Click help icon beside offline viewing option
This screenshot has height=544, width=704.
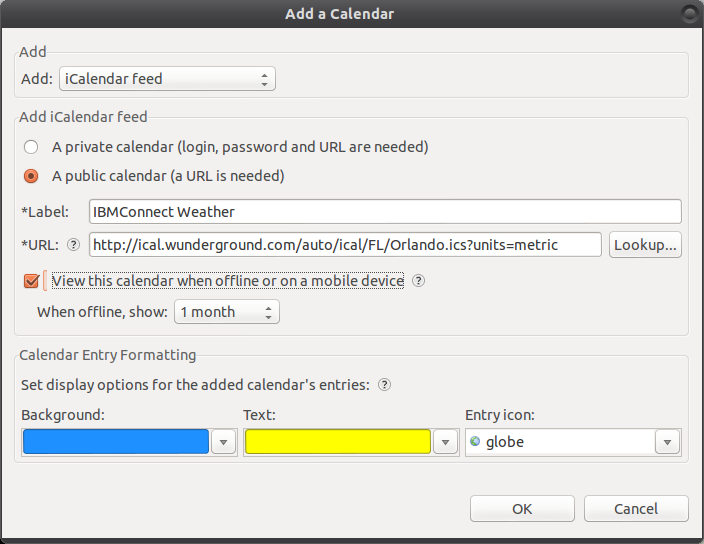418,281
